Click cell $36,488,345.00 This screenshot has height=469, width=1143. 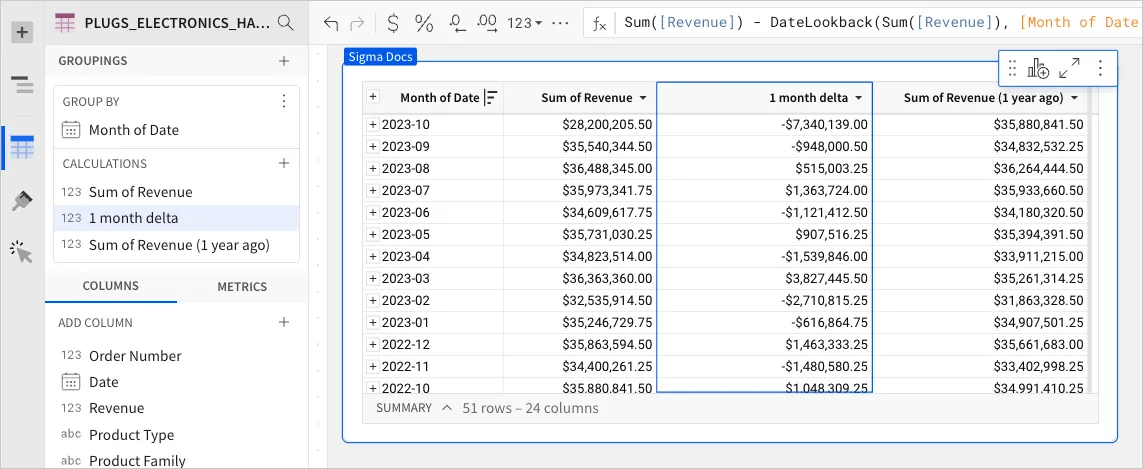(579, 168)
